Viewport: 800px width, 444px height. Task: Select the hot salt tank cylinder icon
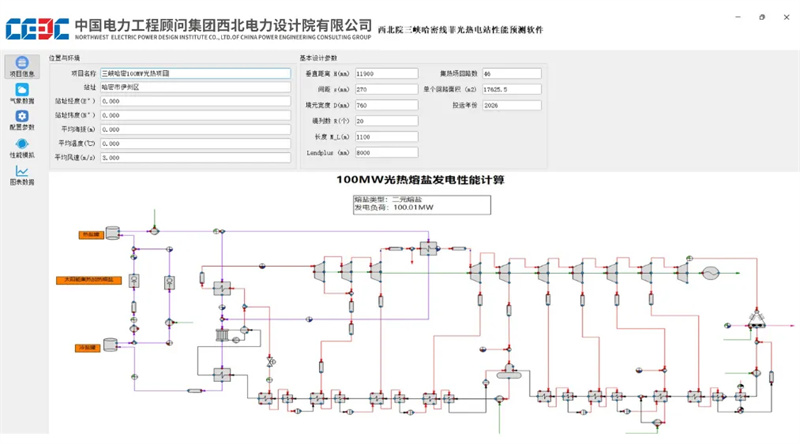point(112,233)
